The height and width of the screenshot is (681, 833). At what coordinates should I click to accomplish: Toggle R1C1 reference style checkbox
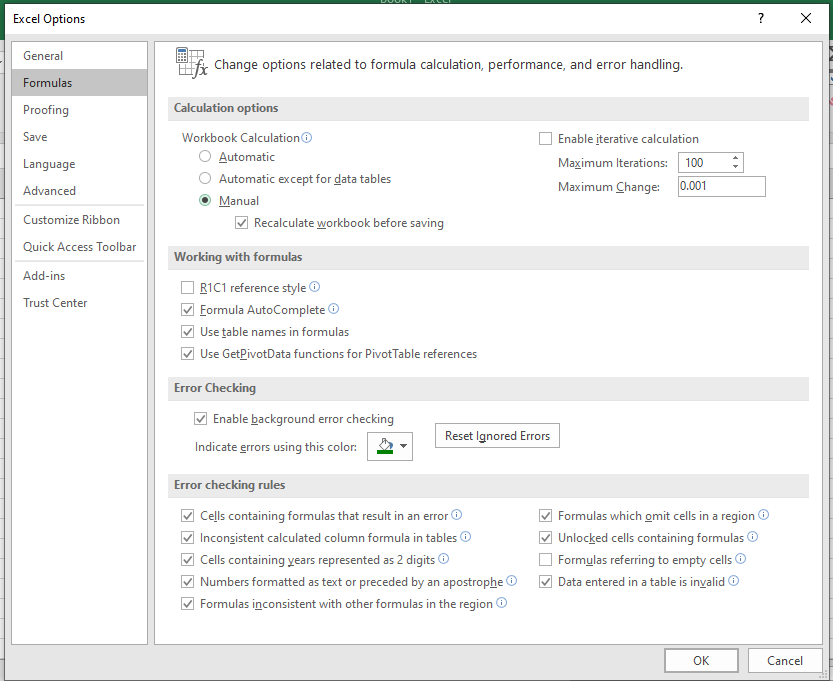187,288
